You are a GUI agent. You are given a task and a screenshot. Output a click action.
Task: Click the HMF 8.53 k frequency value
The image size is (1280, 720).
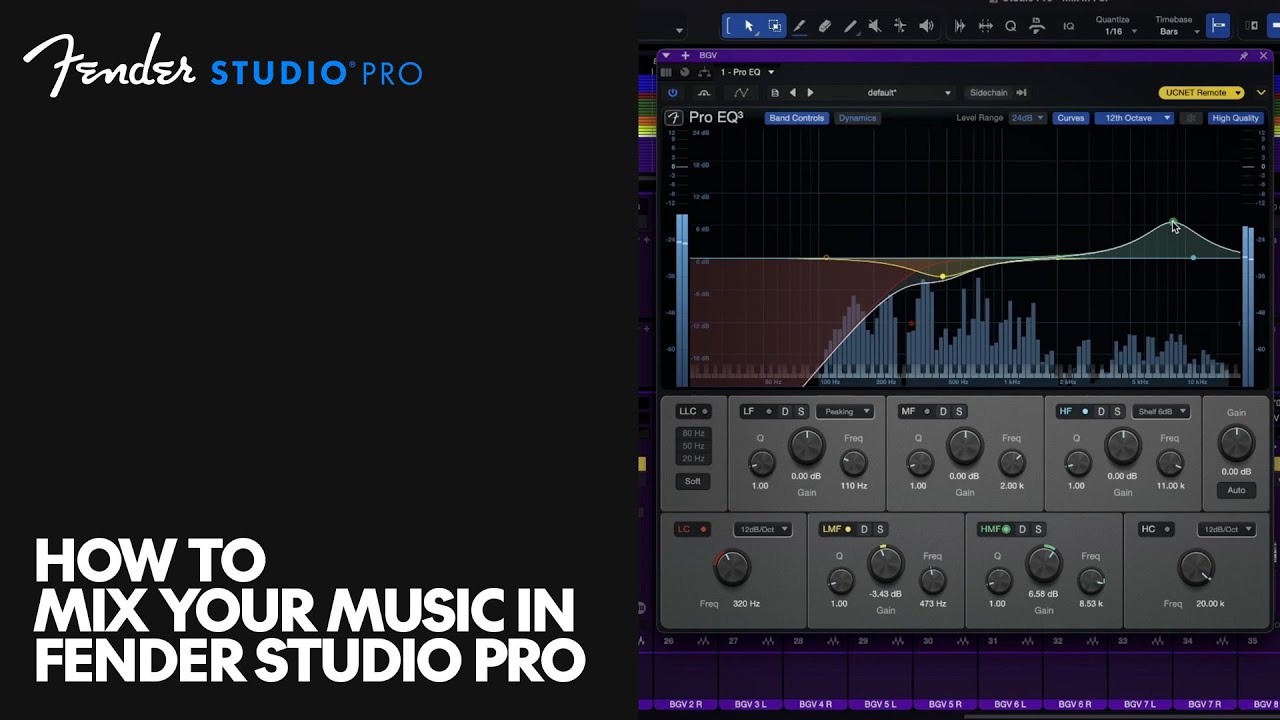point(1091,604)
